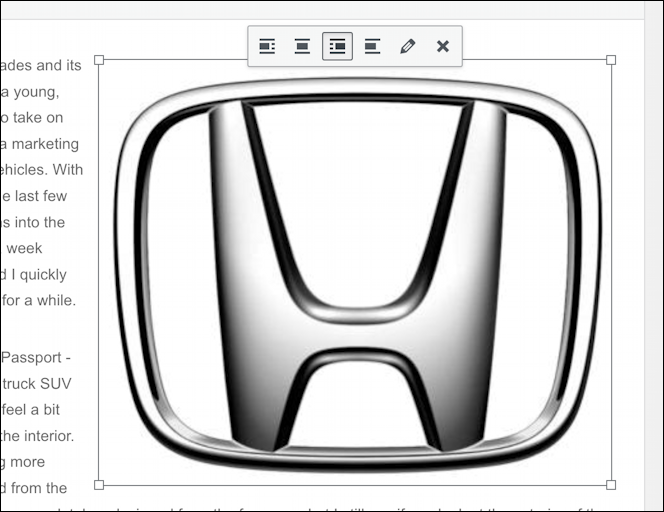Select the active align right image button
The height and width of the screenshot is (512, 664).
pos(338,46)
